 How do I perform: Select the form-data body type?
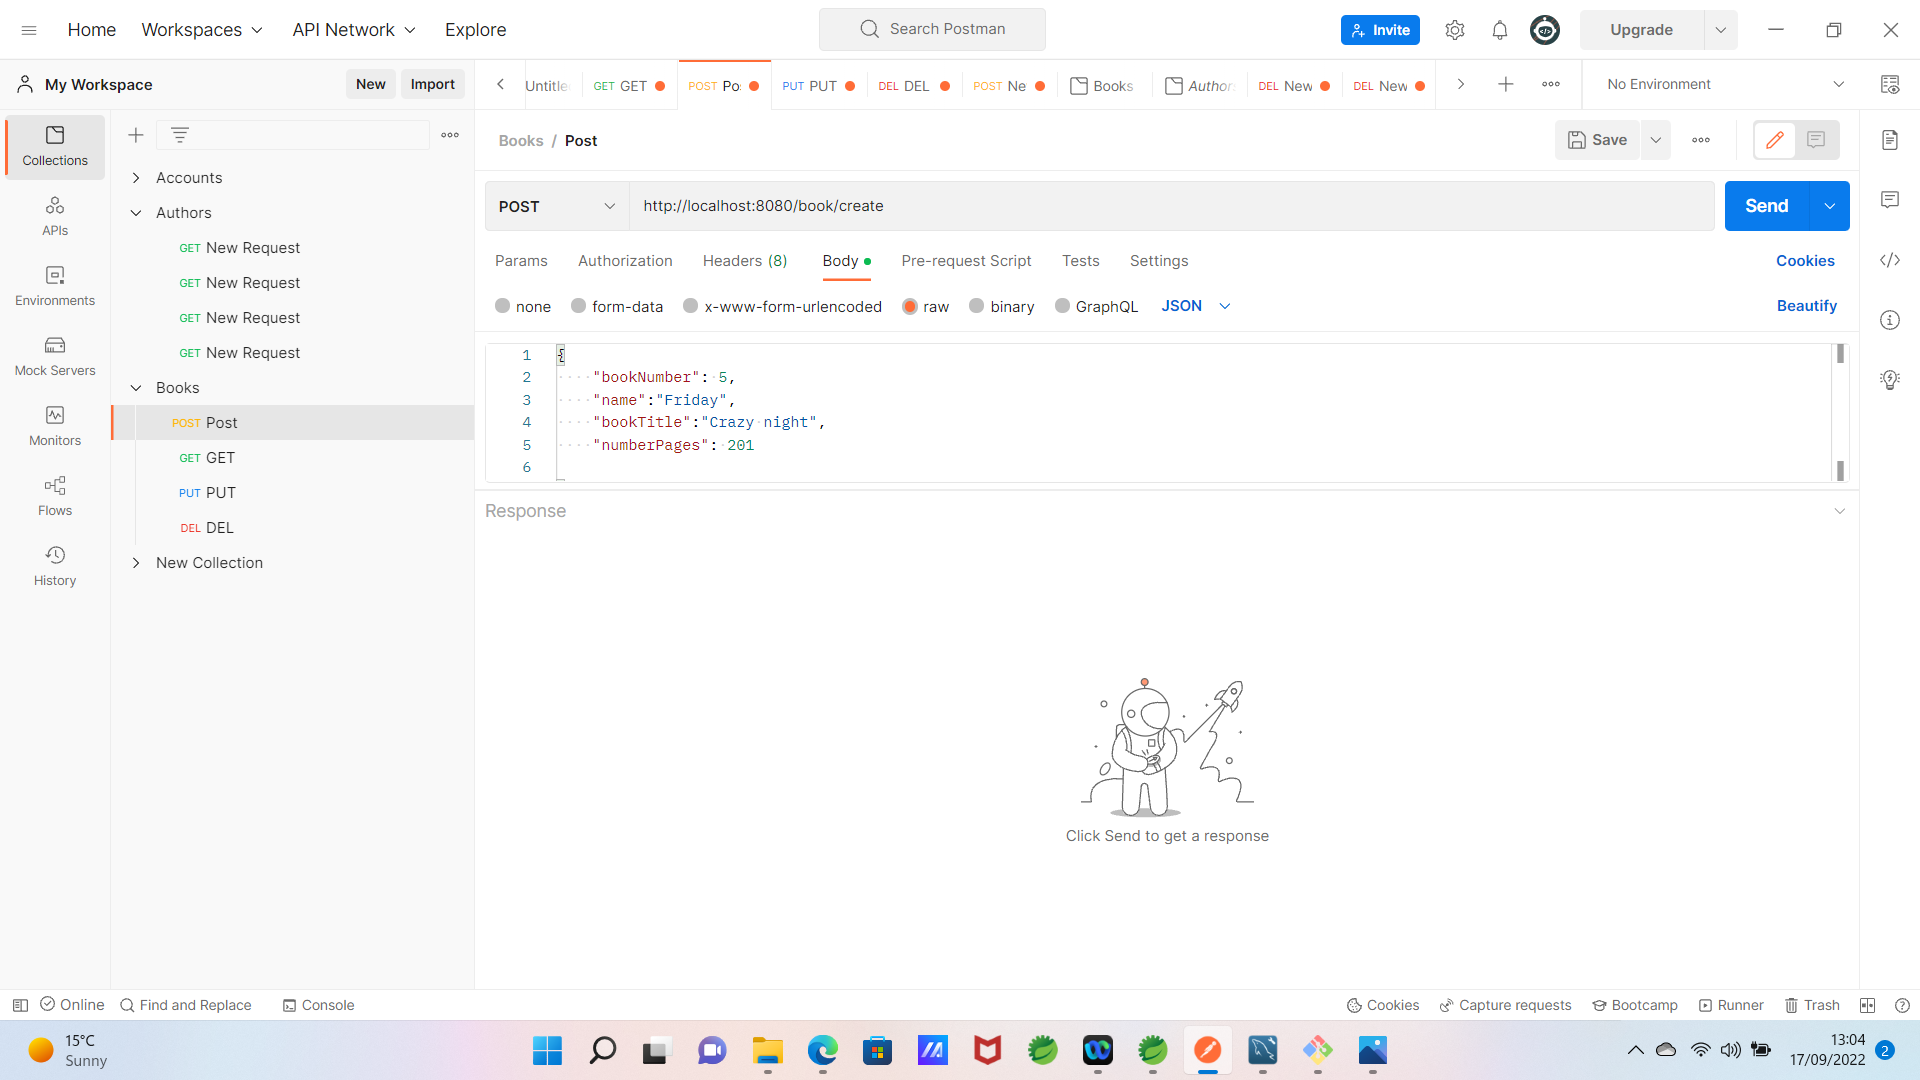pos(617,306)
